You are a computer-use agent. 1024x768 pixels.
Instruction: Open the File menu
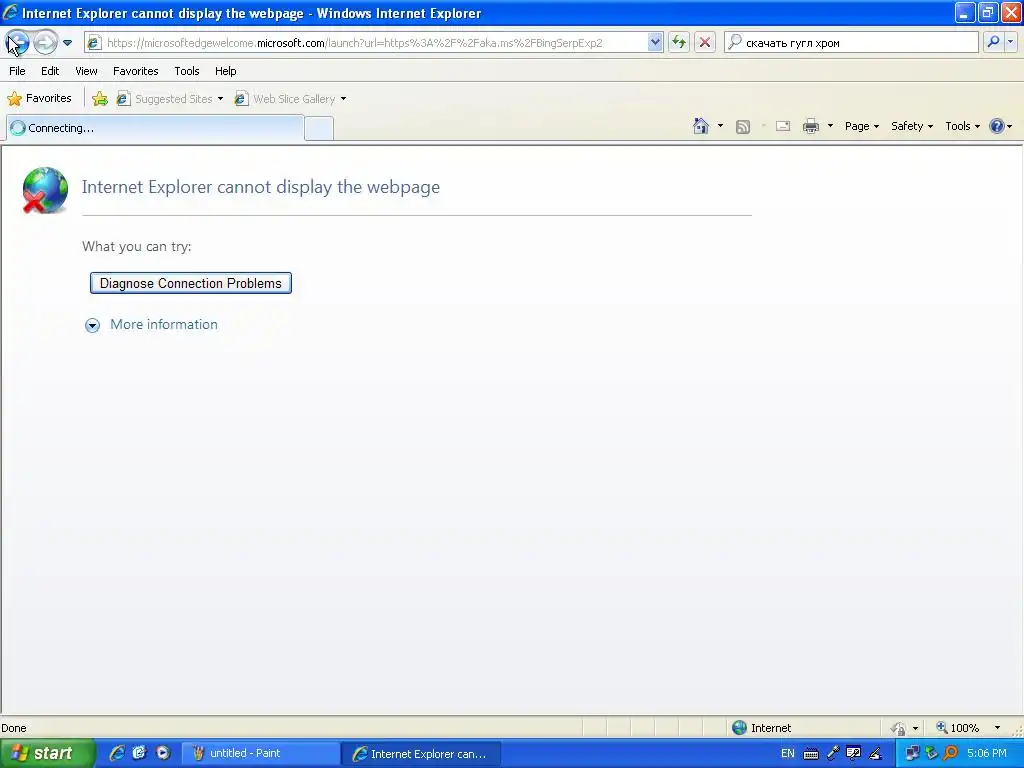coord(17,71)
